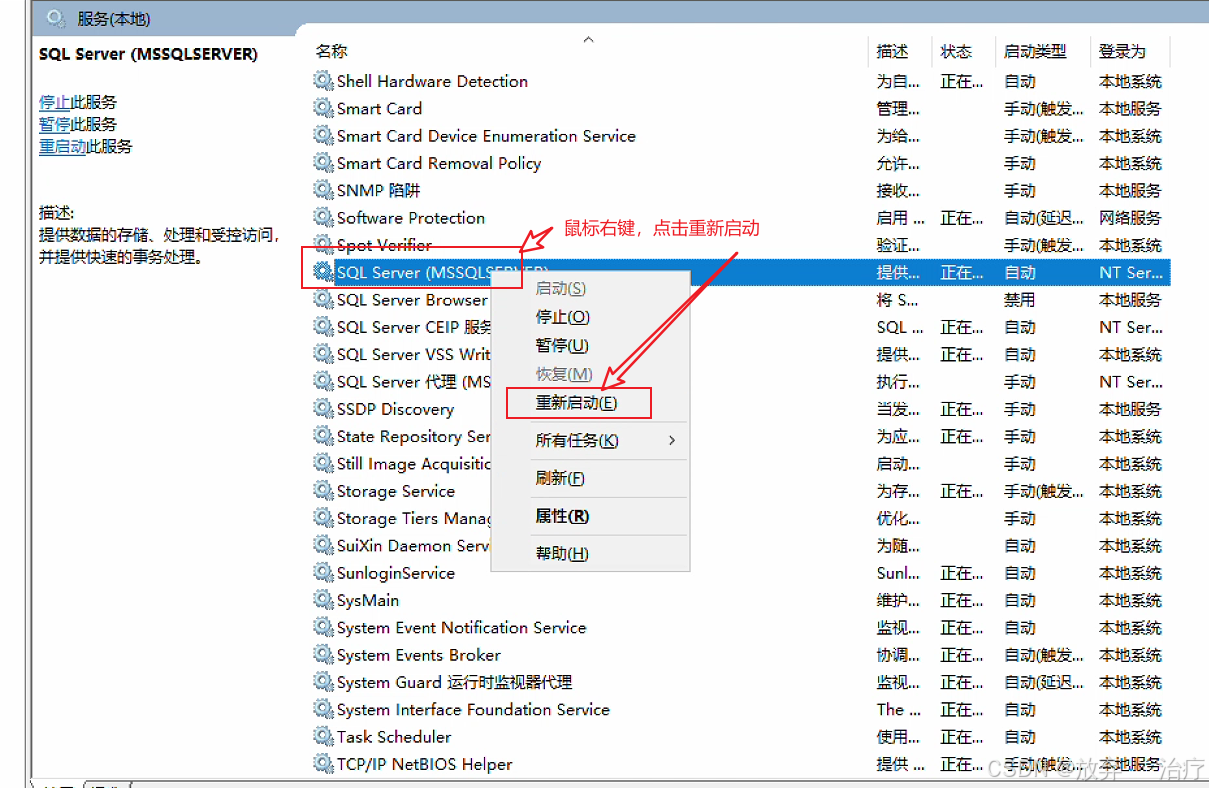The width and height of the screenshot is (1209, 788).
Task: Click the Task Scheduler service icon
Action: (322, 736)
